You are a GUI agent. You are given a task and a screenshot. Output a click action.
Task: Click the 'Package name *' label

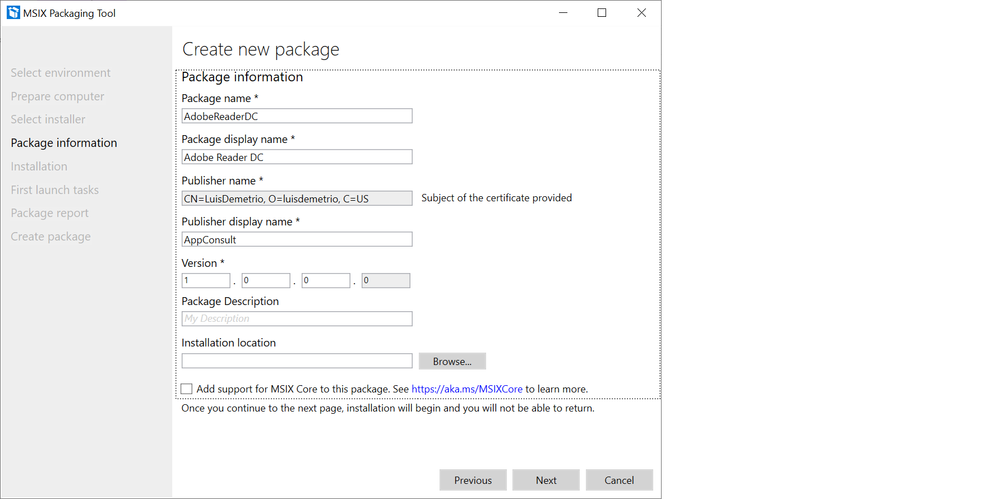click(x=220, y=98)
